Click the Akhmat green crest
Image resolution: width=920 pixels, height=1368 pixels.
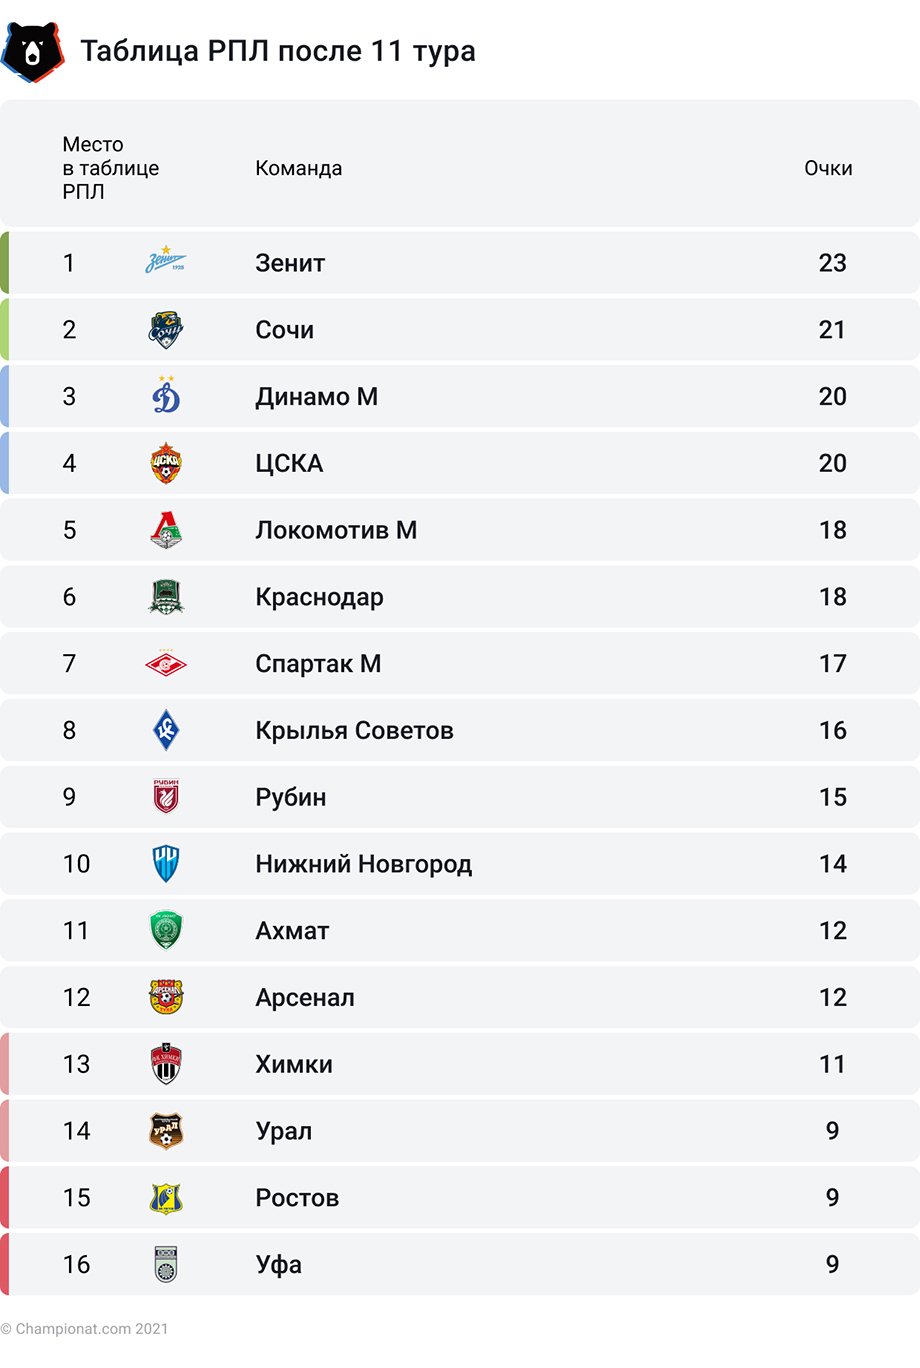click(x=166, y=930)
